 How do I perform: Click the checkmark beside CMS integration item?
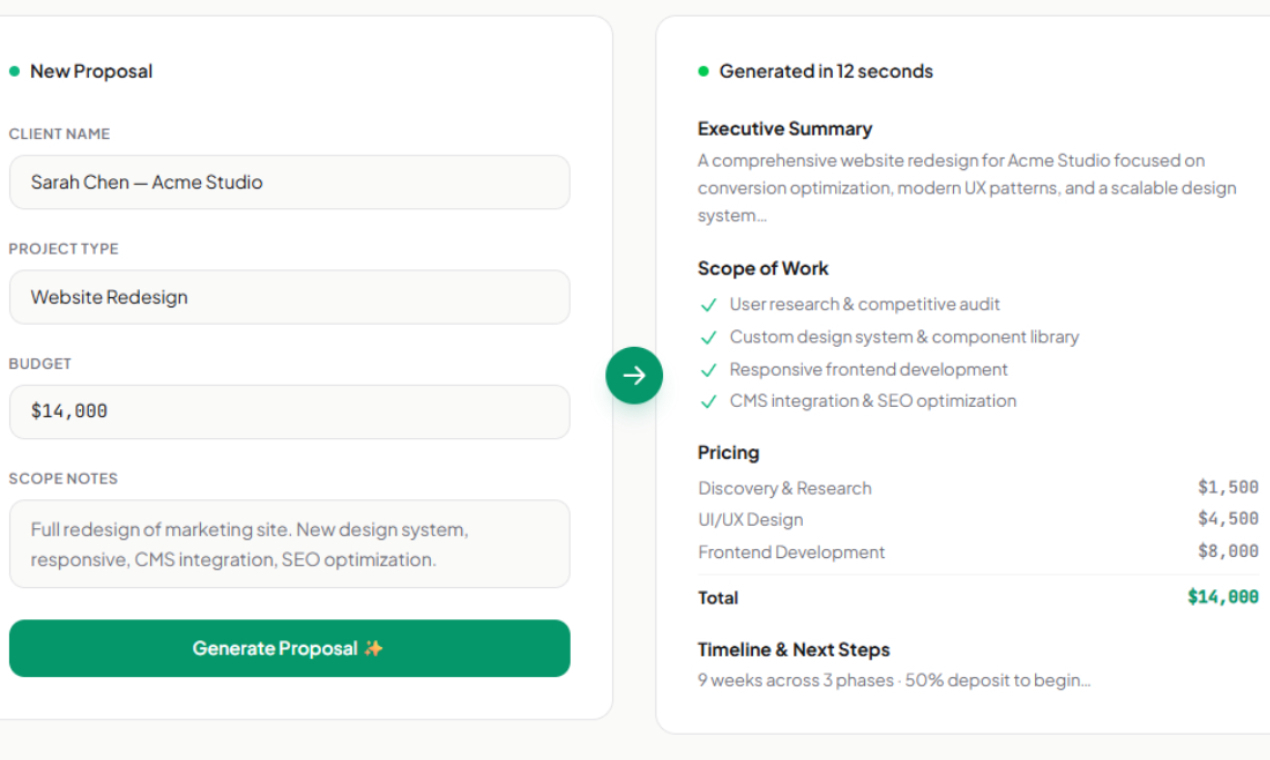coord(709,402)
